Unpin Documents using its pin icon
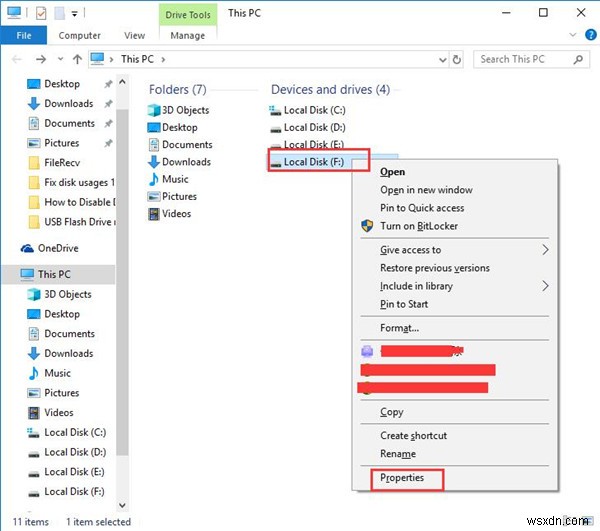Viewport: 600px width, 531px height. (x=109, y=124)
